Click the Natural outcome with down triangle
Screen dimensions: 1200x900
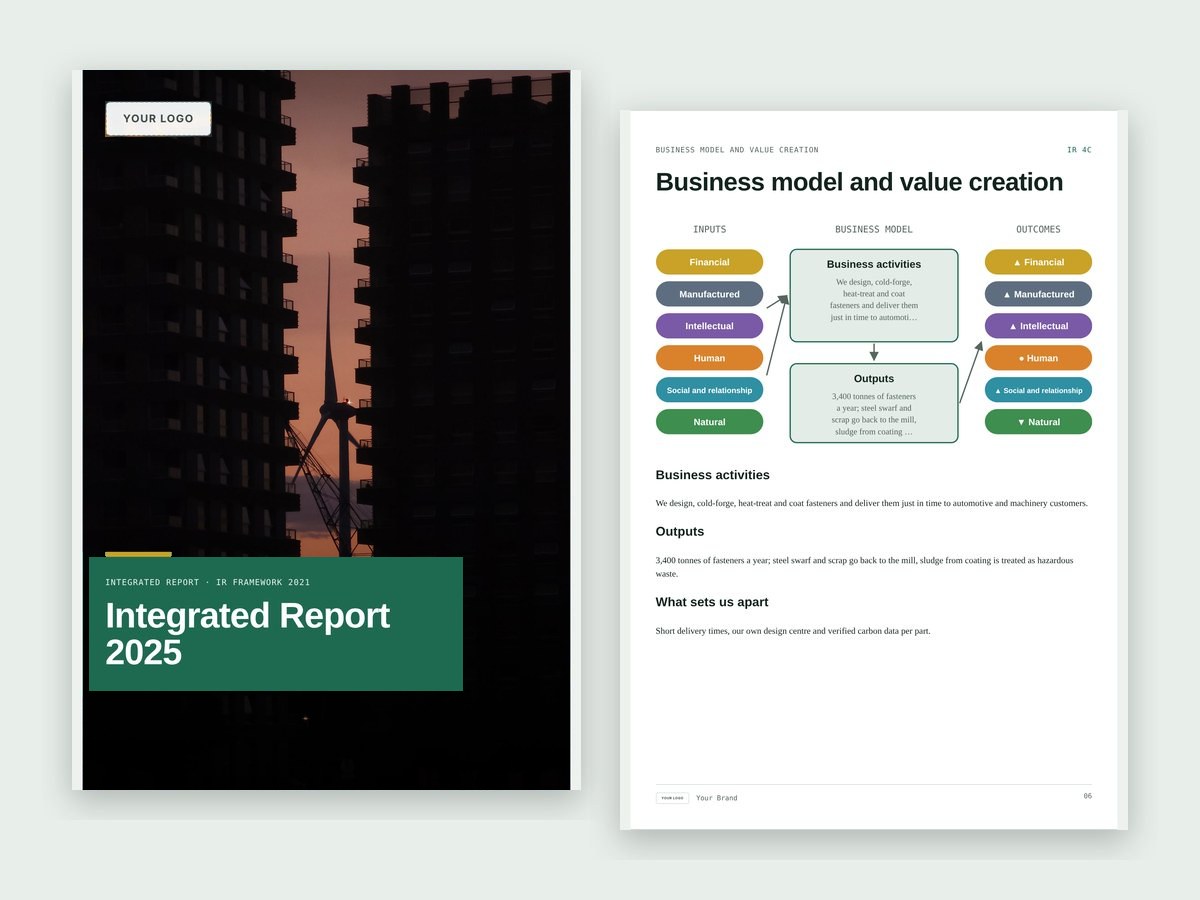click(x=1038, y=422)
